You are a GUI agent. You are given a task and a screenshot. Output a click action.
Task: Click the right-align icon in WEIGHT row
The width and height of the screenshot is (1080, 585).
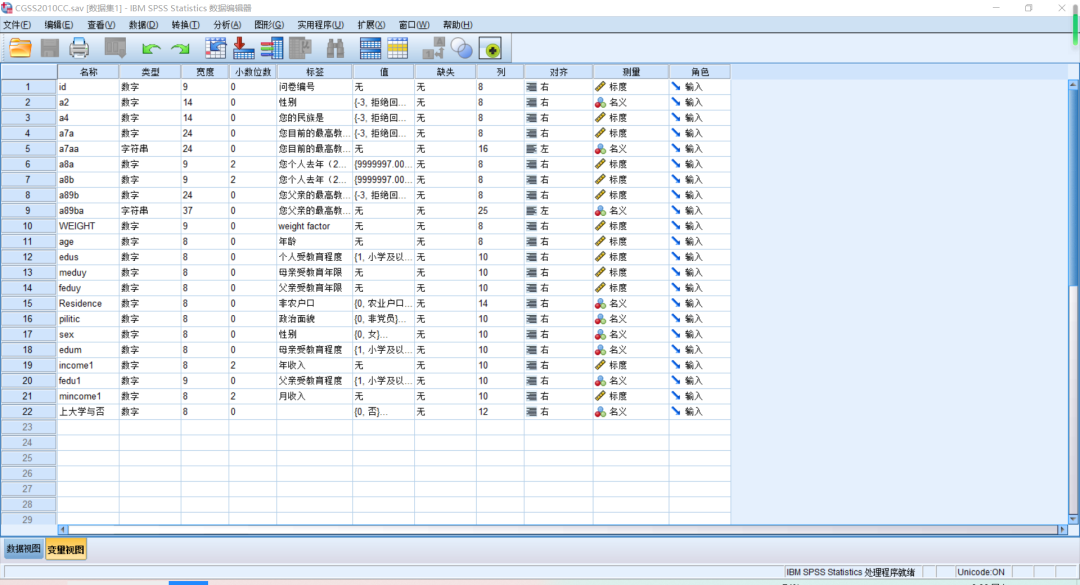(x=532, y=226)
